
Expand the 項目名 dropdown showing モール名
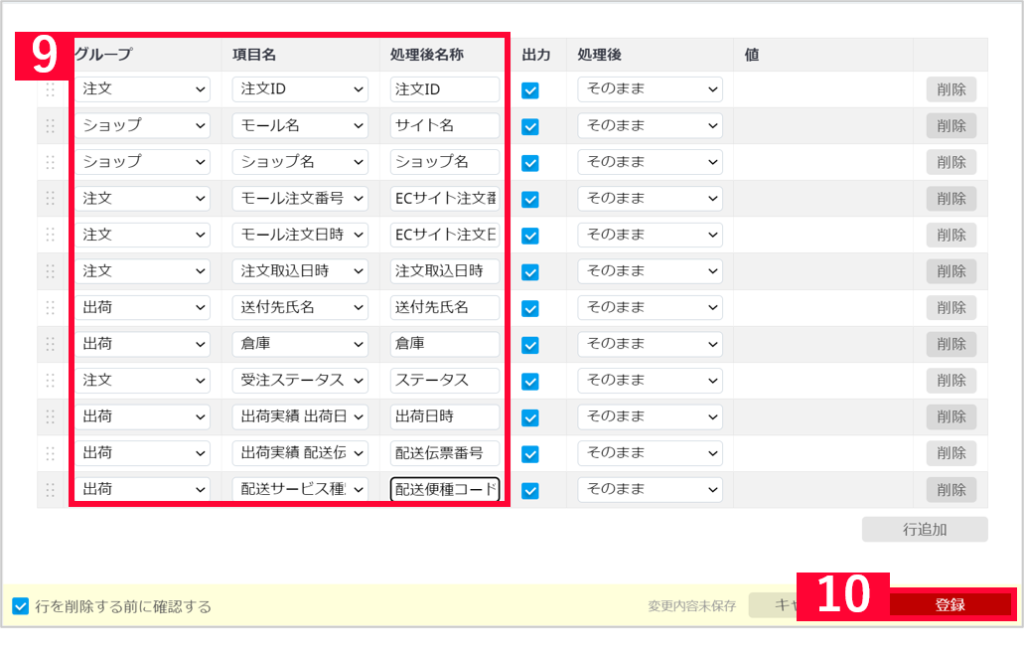(x=300, y=125)
